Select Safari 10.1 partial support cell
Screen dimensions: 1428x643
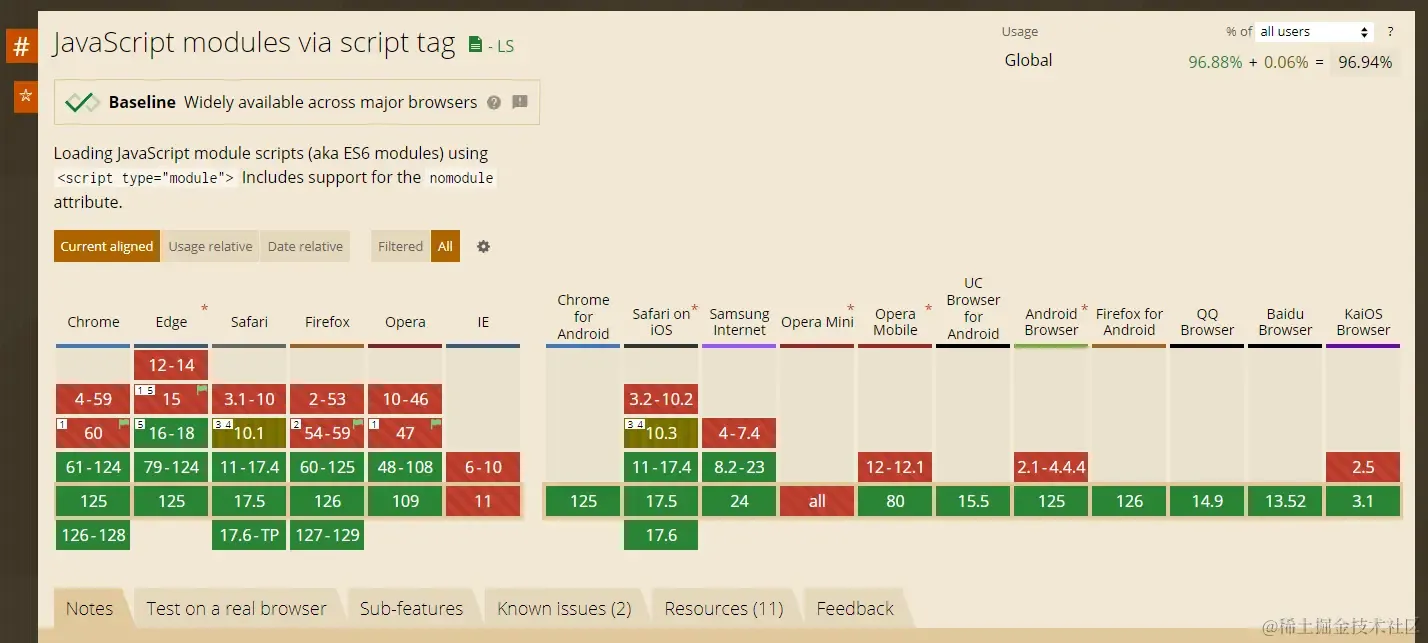(249, 433)
